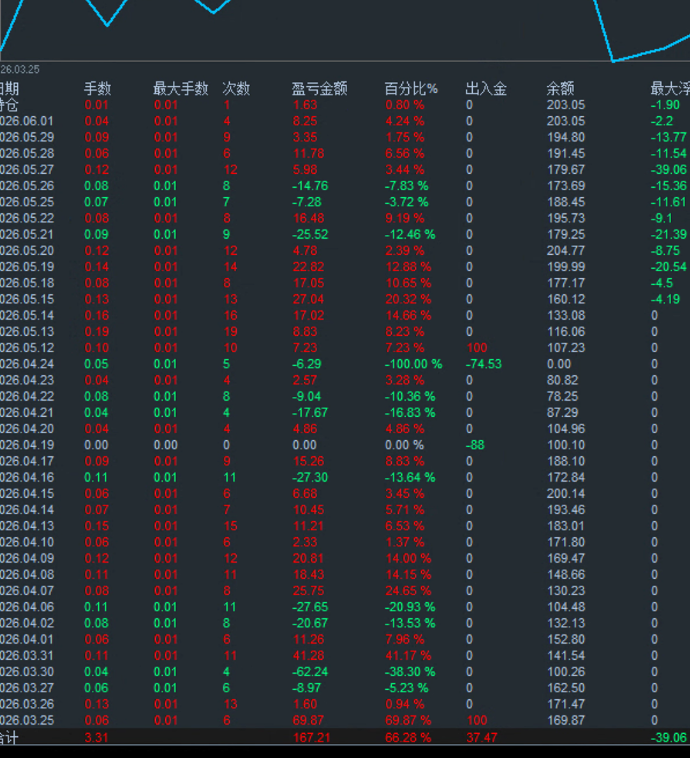Click the 余额 column header
The height and width of the screenshot is (758, 690).
560,88
